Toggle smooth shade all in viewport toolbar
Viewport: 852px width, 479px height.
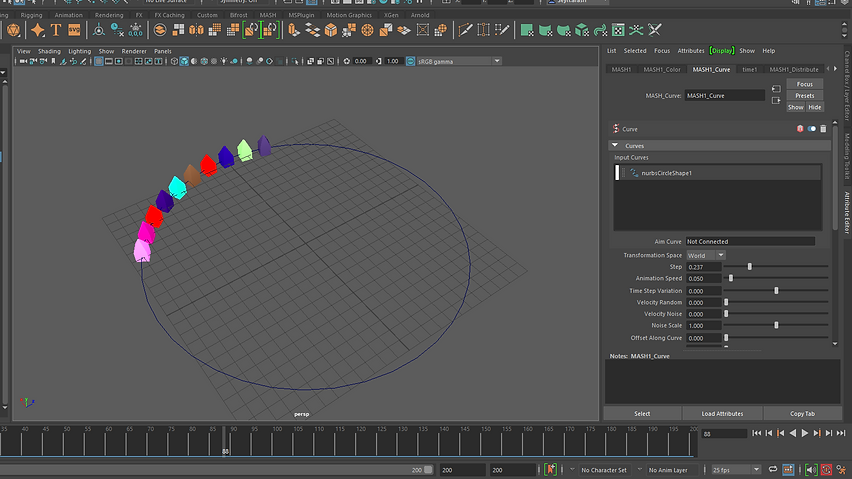(184, 61)
